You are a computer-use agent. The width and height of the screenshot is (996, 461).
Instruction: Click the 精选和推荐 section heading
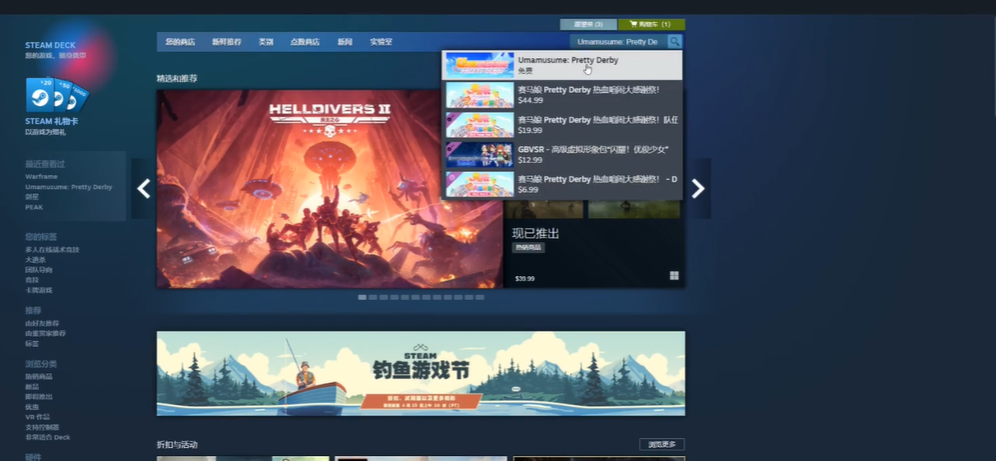click(x=177, y=78)
